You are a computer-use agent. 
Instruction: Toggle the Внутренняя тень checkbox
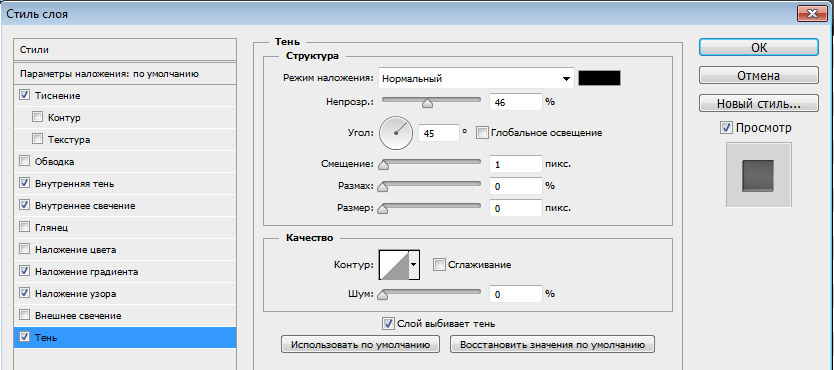(x=24, y=183)
